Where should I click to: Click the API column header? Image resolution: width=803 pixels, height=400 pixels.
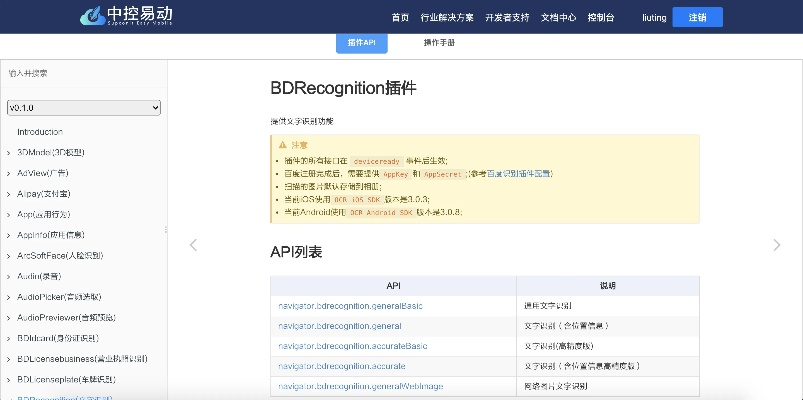(393, 286)
